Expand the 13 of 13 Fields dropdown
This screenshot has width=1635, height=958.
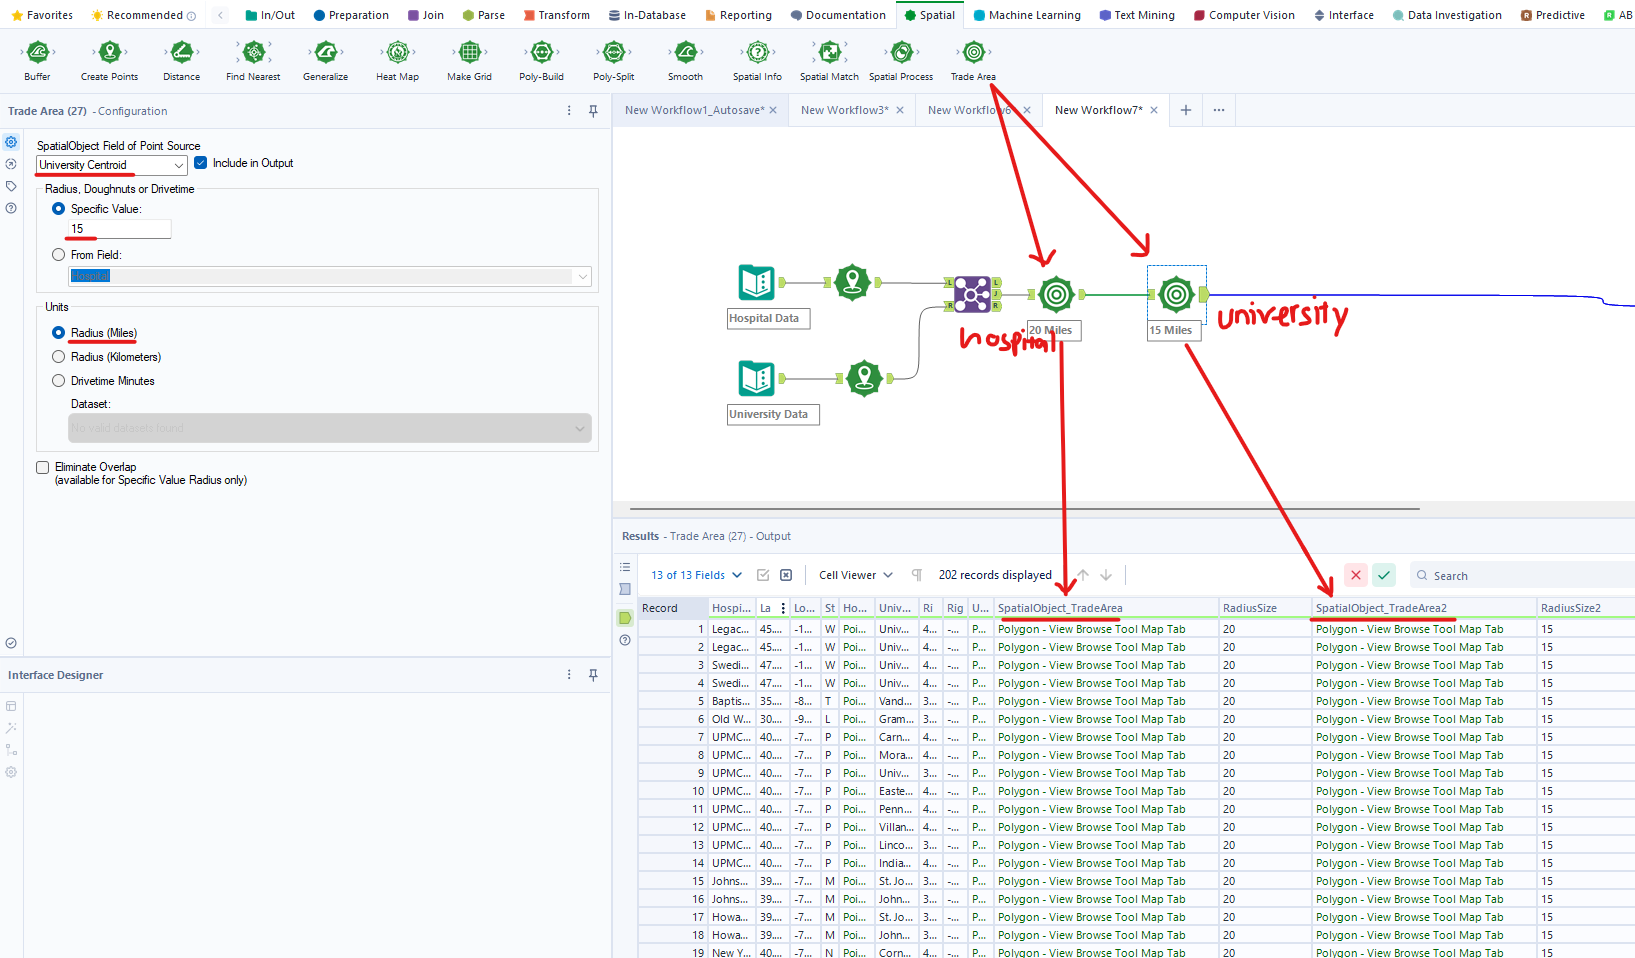pos(696,575)
